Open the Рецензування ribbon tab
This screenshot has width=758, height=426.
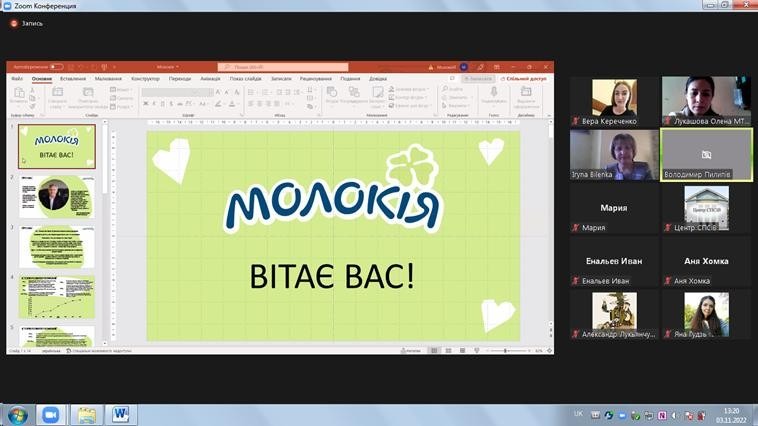click(316, 78)
